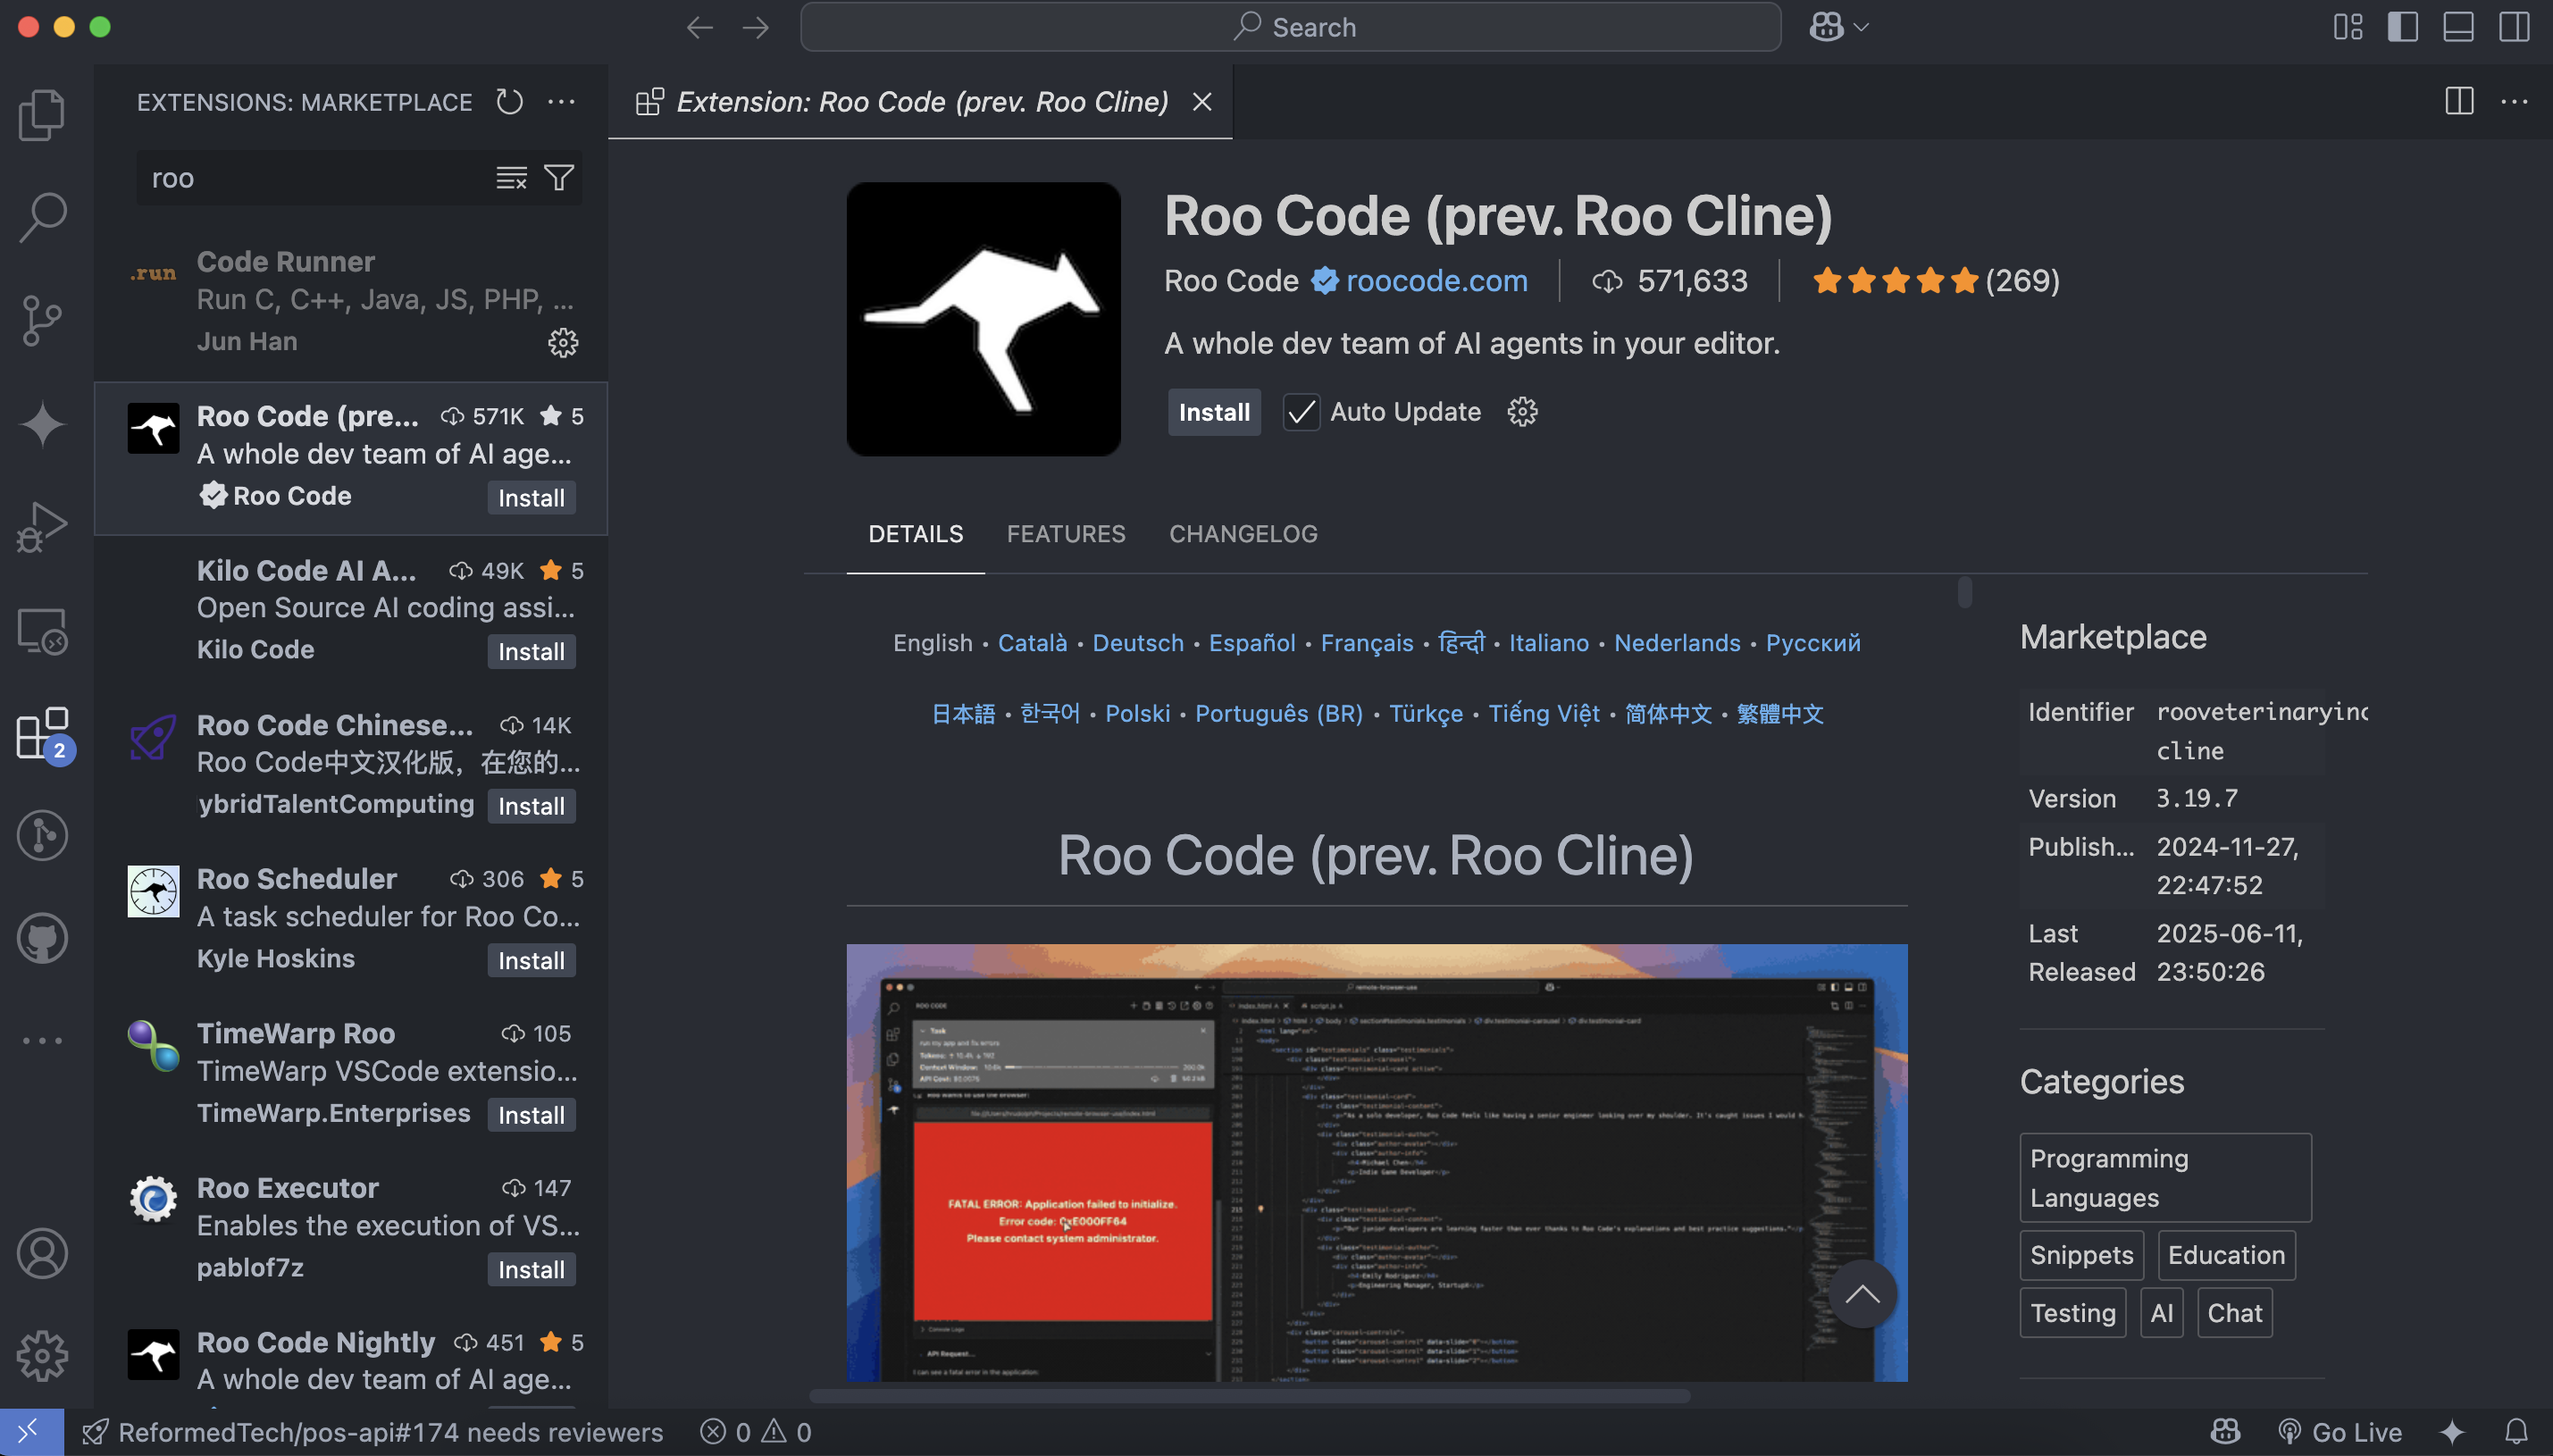Toggle secondary side bar visibility
The image size is (2553, 1456).
coord(2514,27)
